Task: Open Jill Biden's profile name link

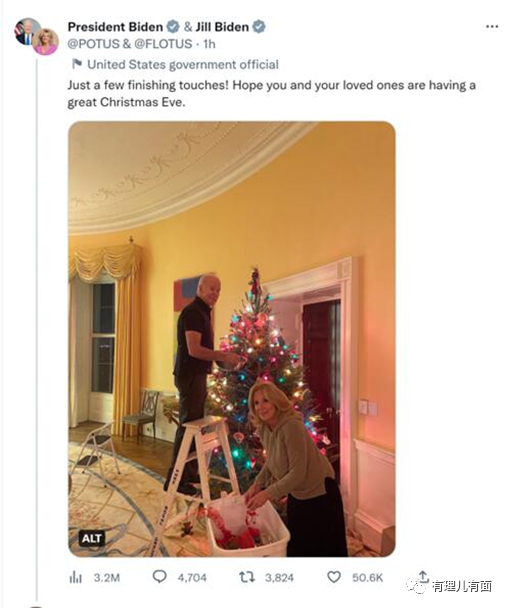Action: coord(222,27)
